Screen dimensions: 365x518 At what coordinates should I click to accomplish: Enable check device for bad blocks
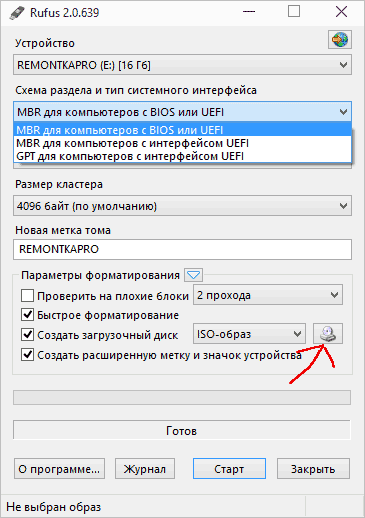(x=27, y=295)
